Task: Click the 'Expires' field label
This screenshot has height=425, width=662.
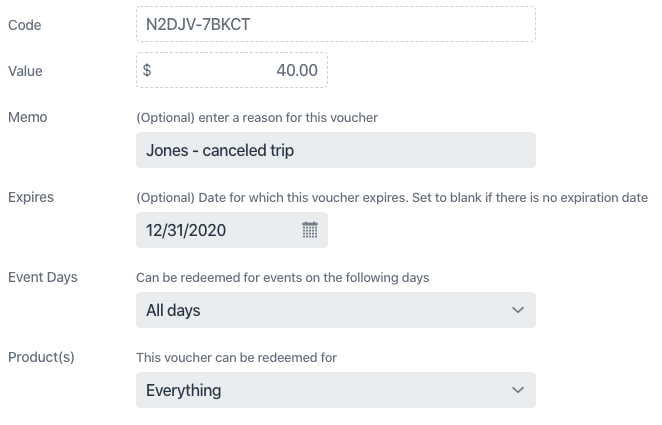Action: (31, 197)
